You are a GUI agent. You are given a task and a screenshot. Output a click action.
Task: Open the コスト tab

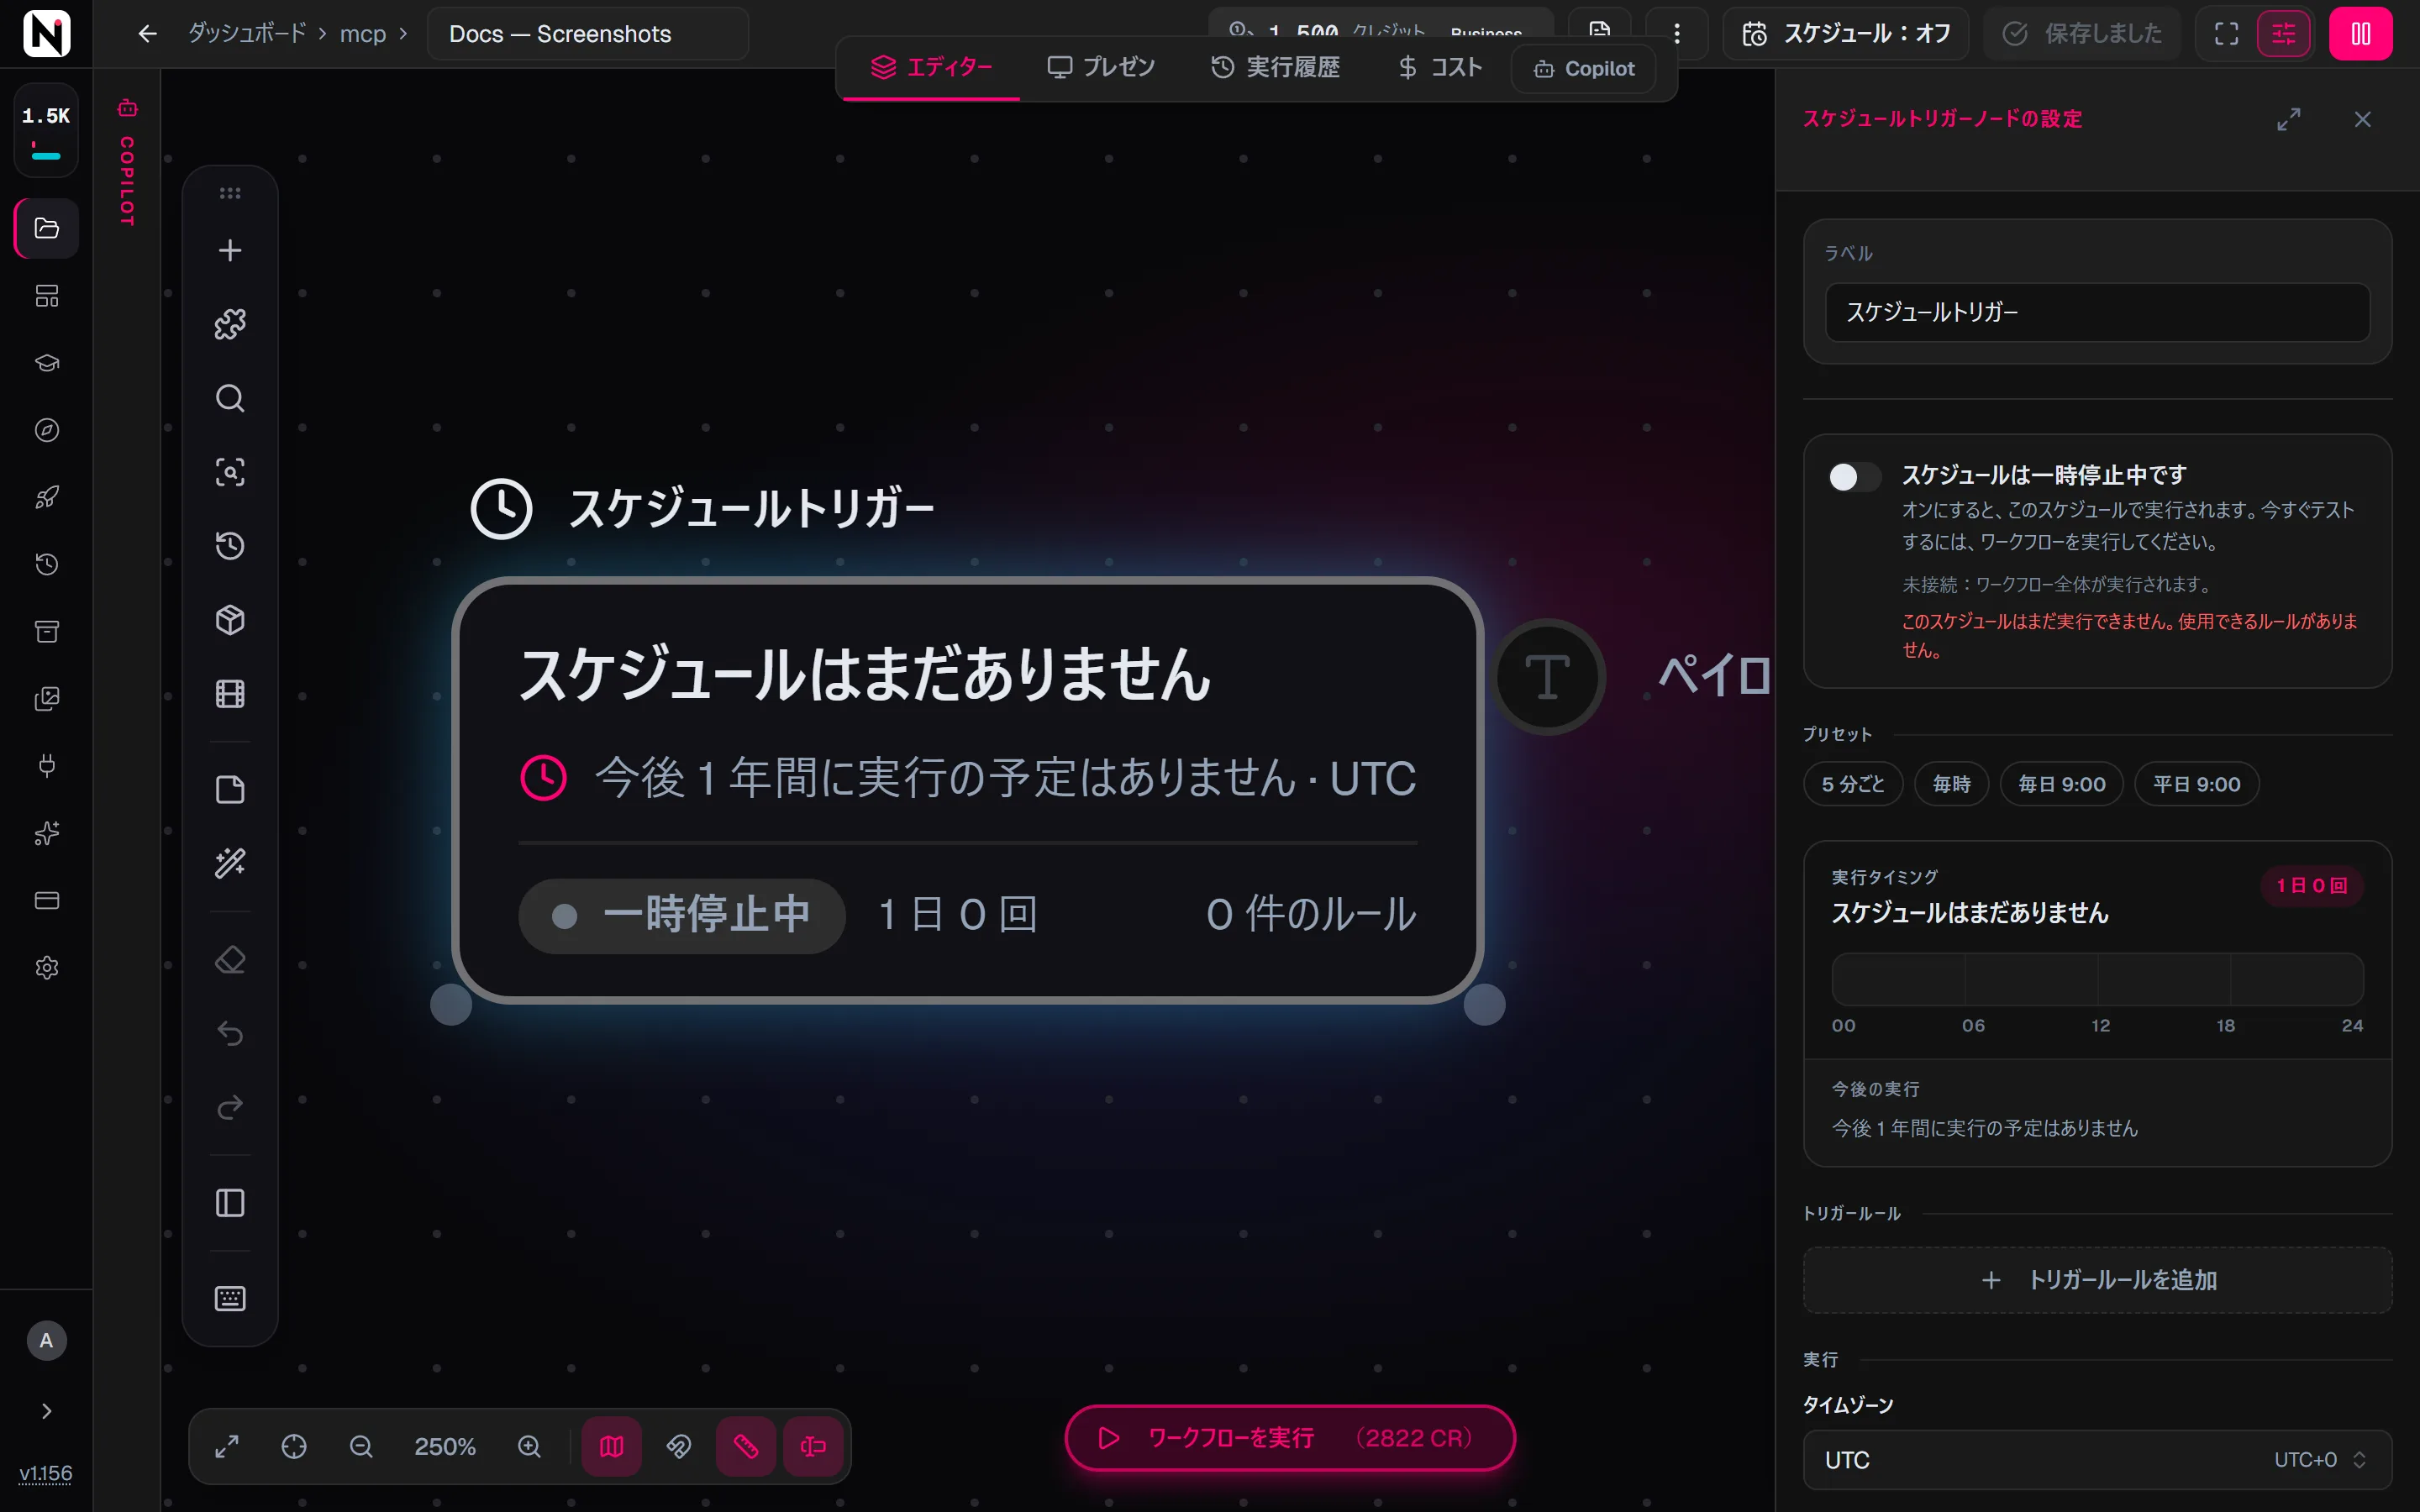(1439, 67)
